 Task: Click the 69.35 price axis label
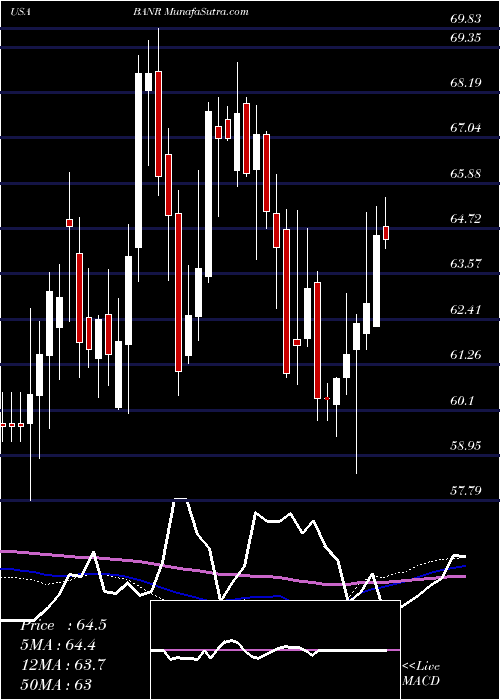466,38
